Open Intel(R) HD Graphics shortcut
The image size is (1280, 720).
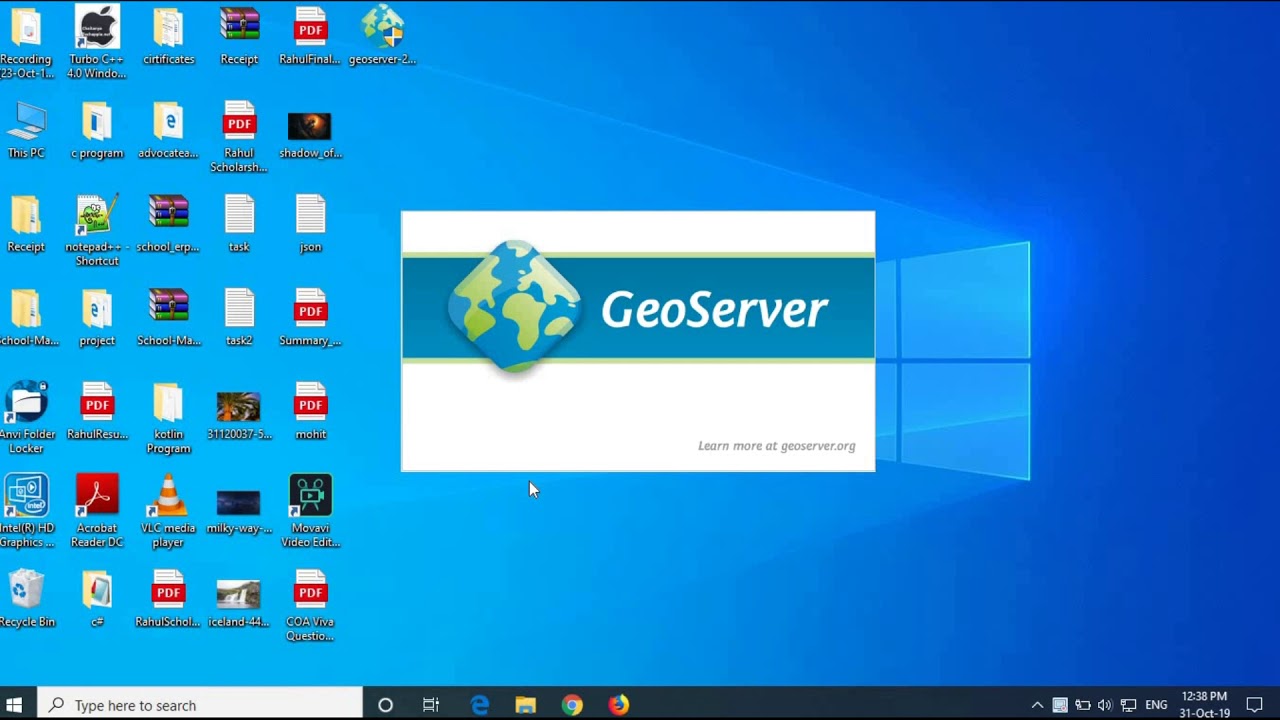[x=26, y=497]
